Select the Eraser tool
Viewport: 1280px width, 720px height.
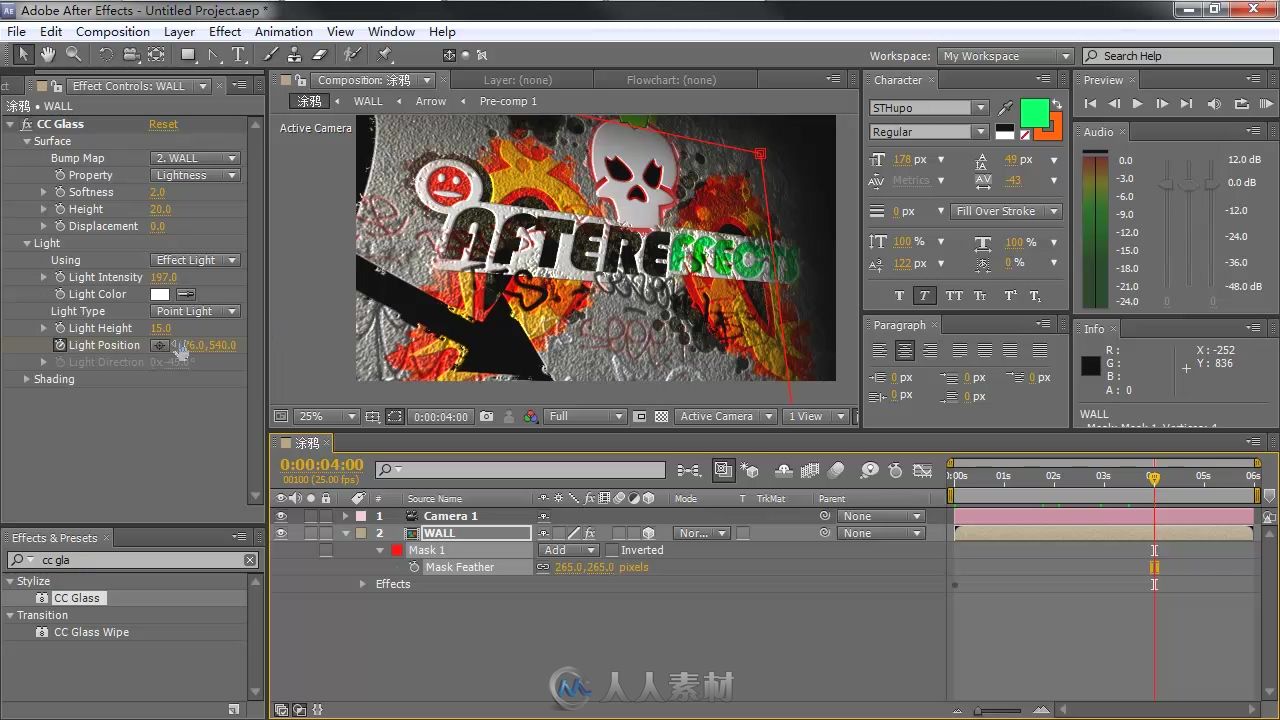pos(320,55)
